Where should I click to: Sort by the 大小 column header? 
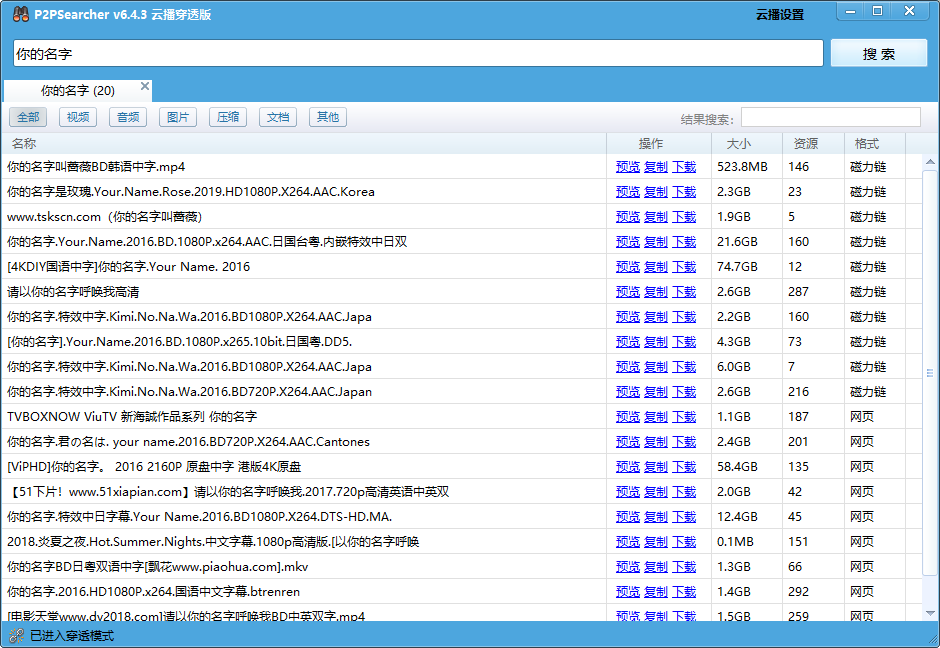(x=746, y=144)
